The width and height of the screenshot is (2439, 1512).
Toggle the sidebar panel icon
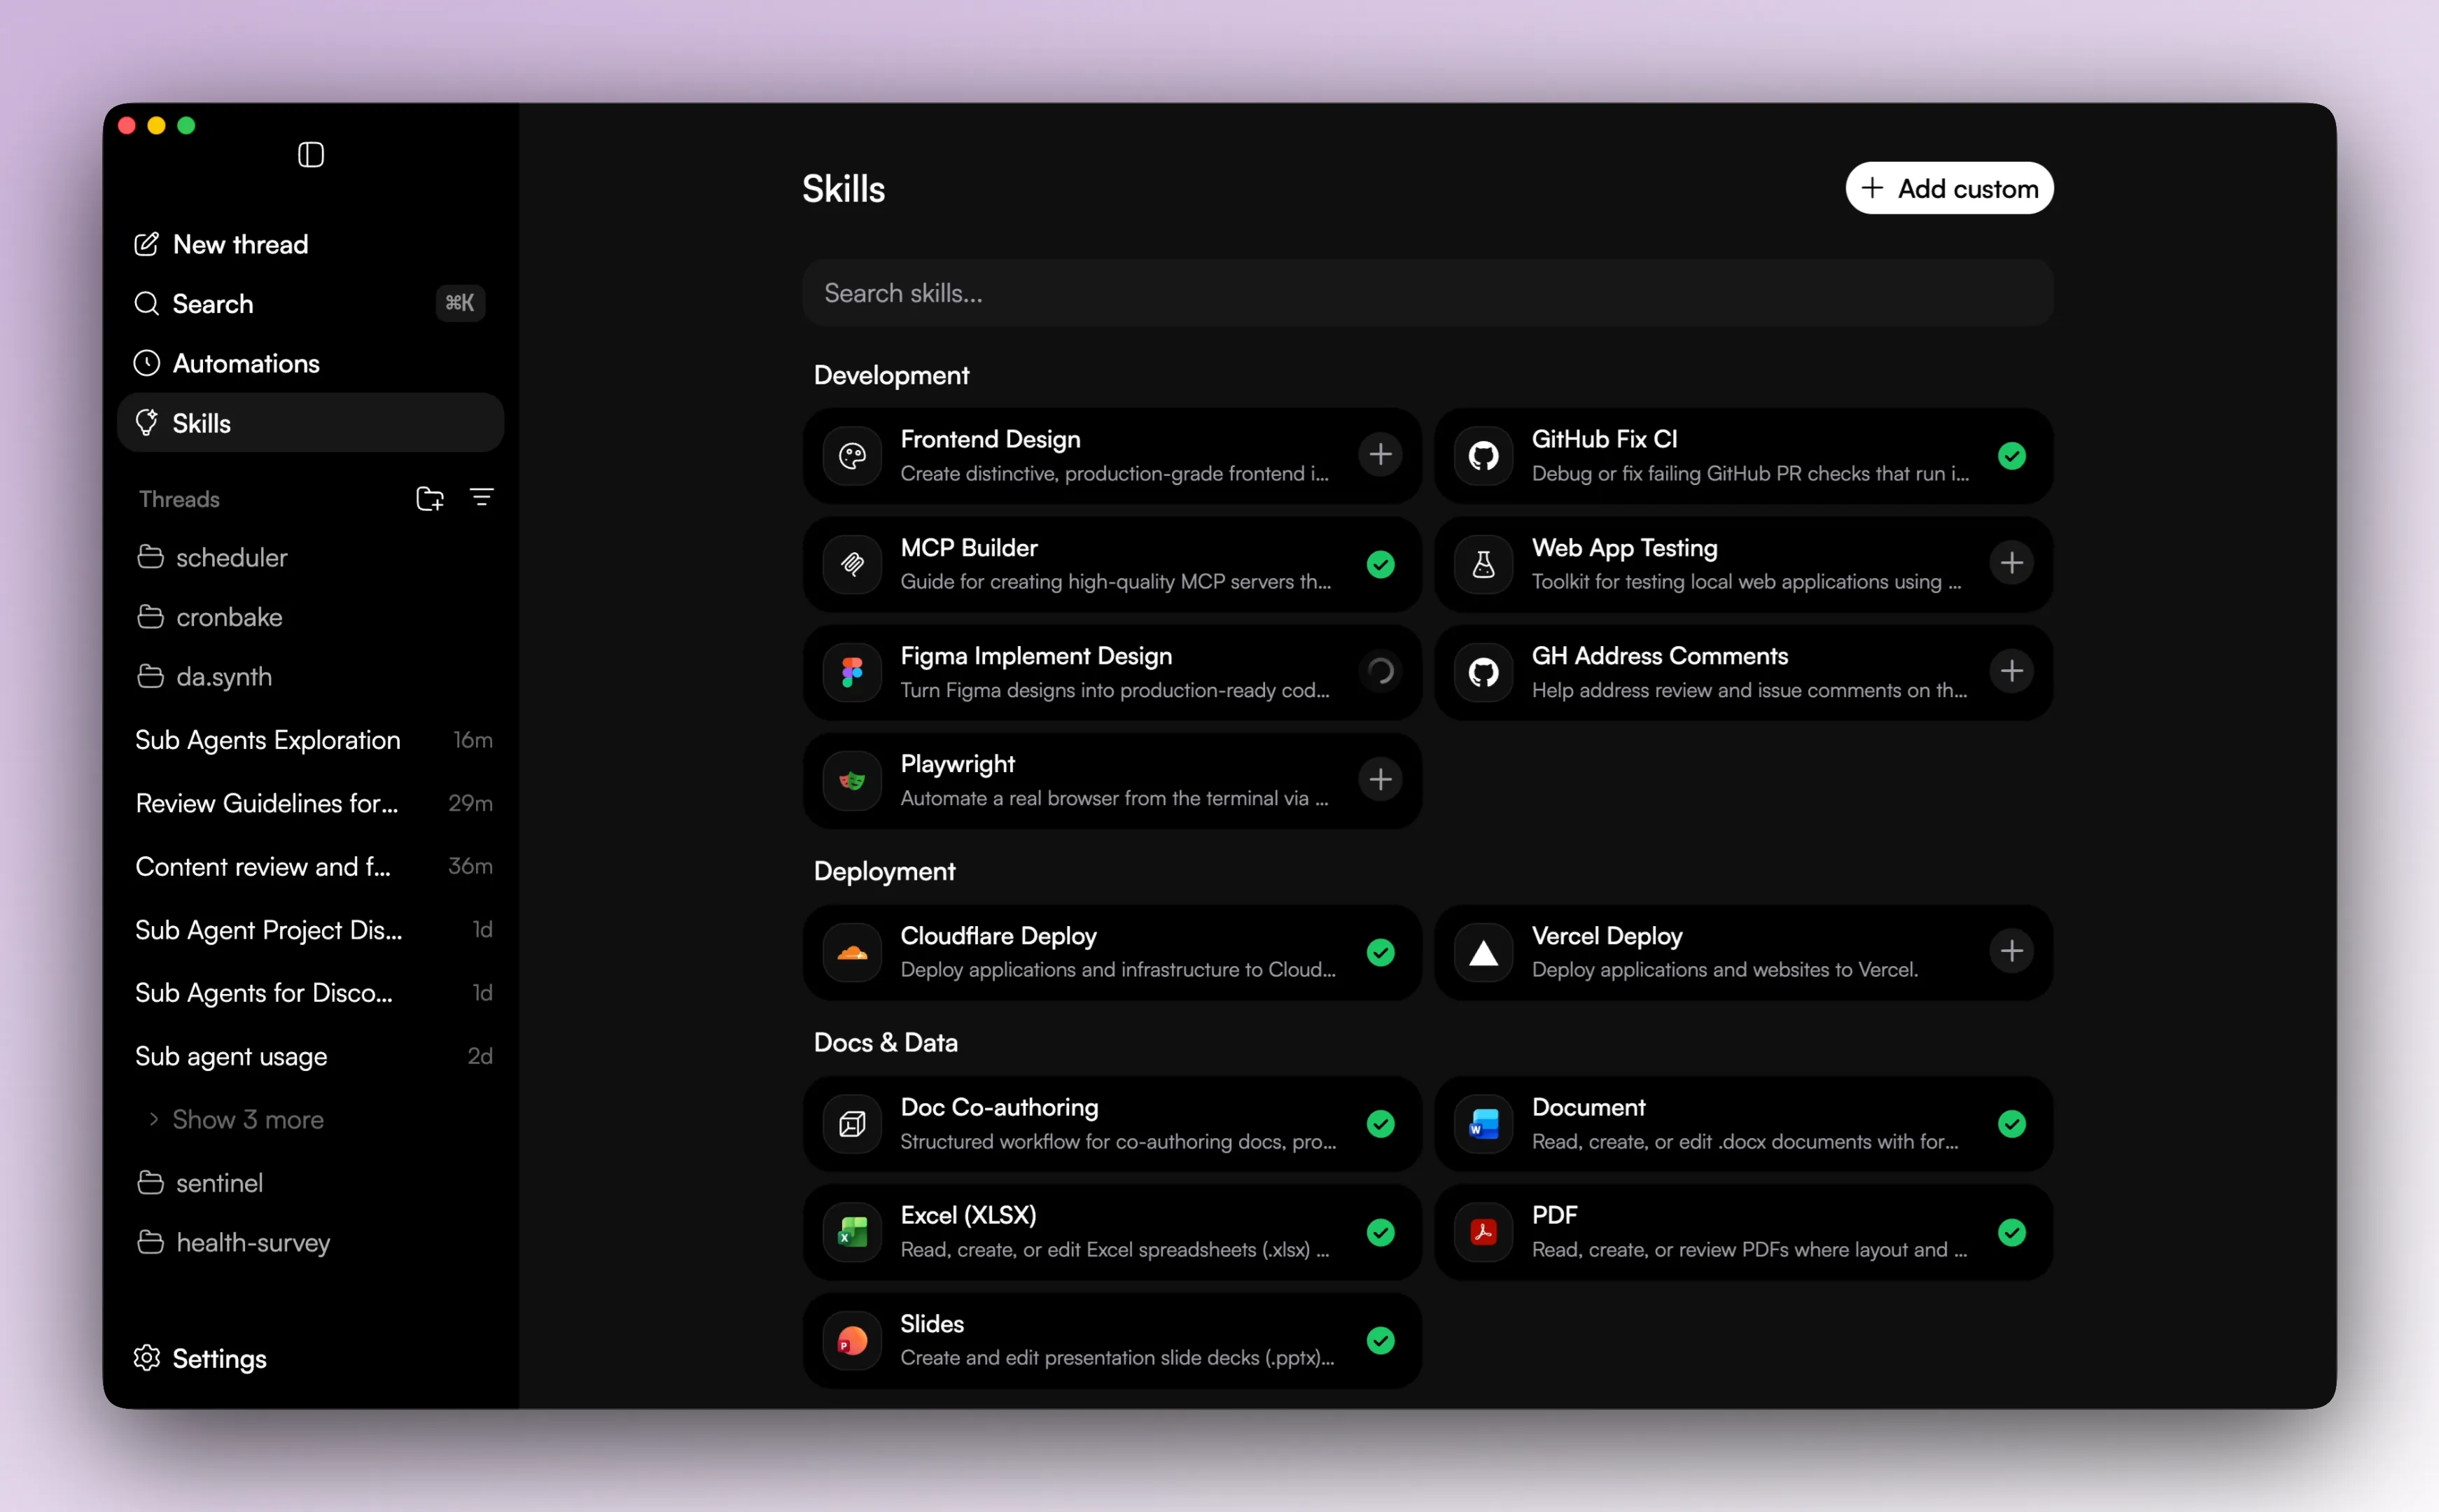311,155
